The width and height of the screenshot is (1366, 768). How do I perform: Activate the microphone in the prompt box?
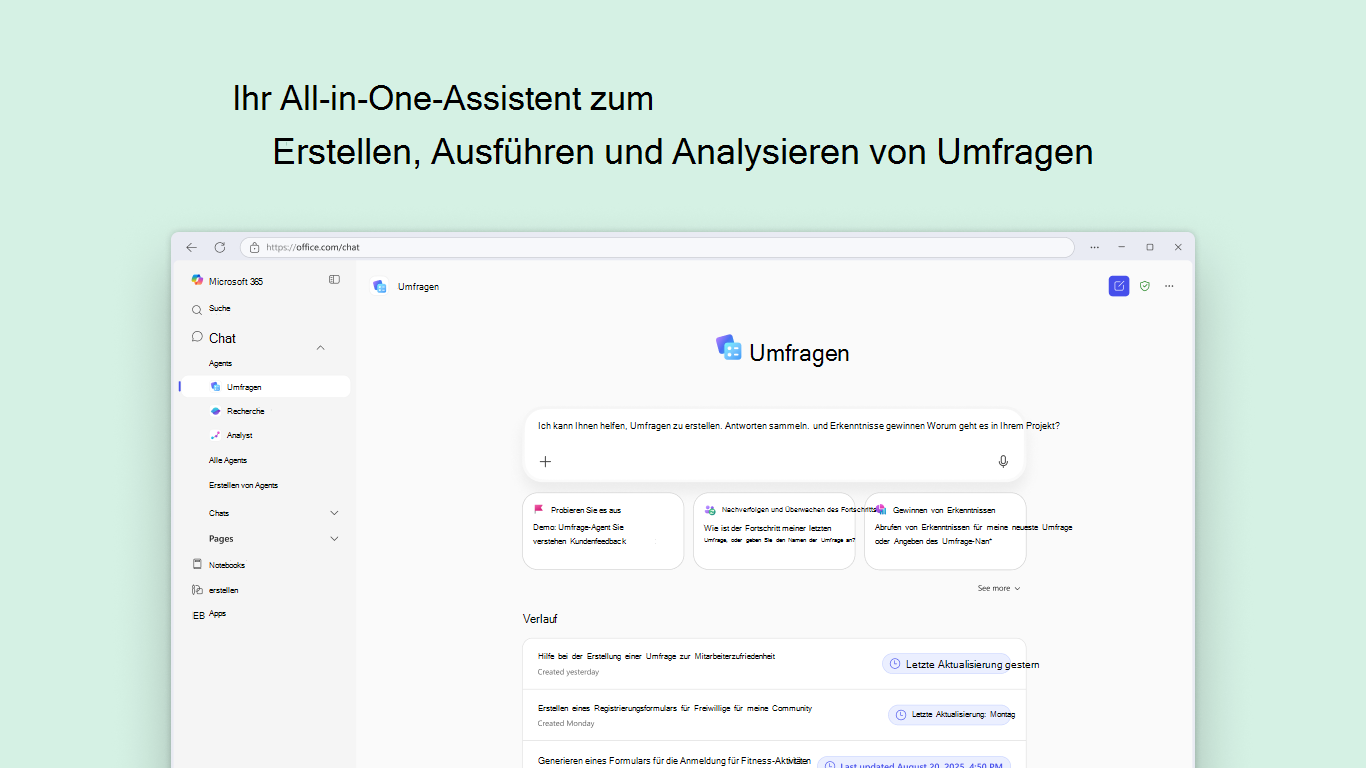tap(1003, 461)
